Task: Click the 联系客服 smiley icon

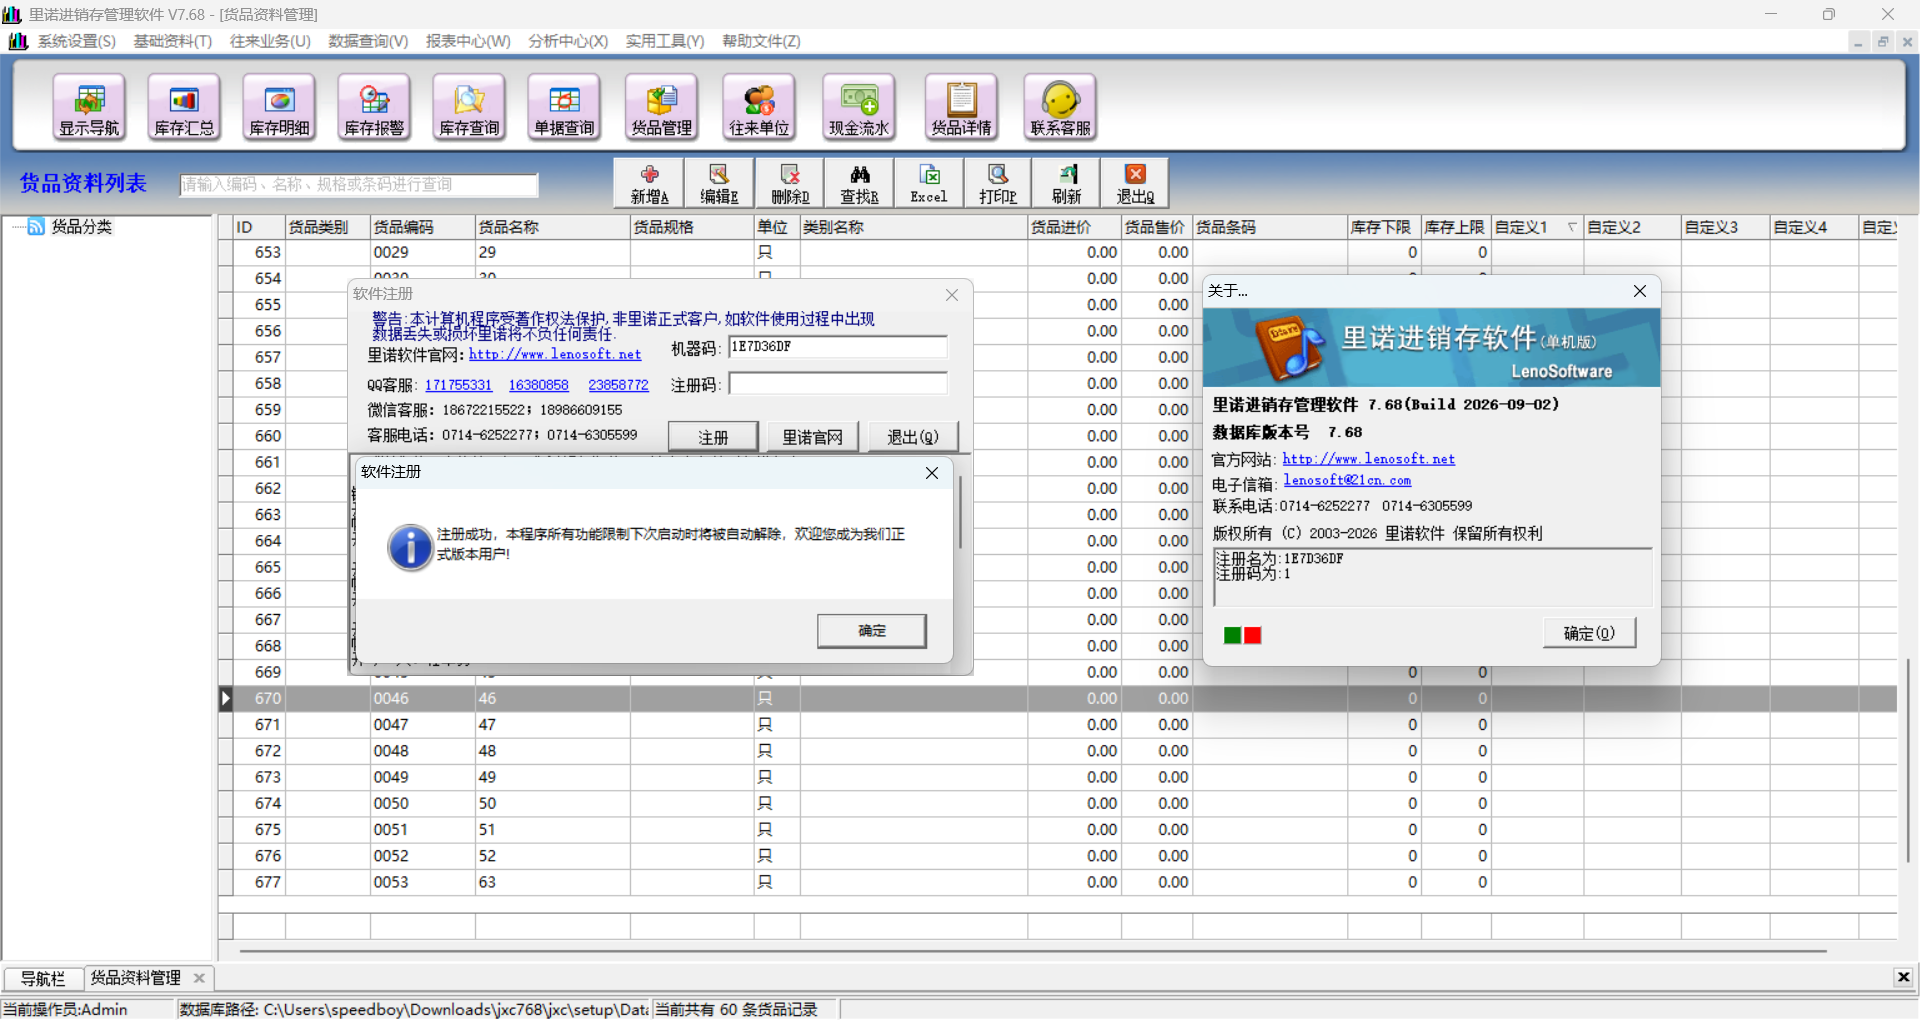Action: (1060, 107)
